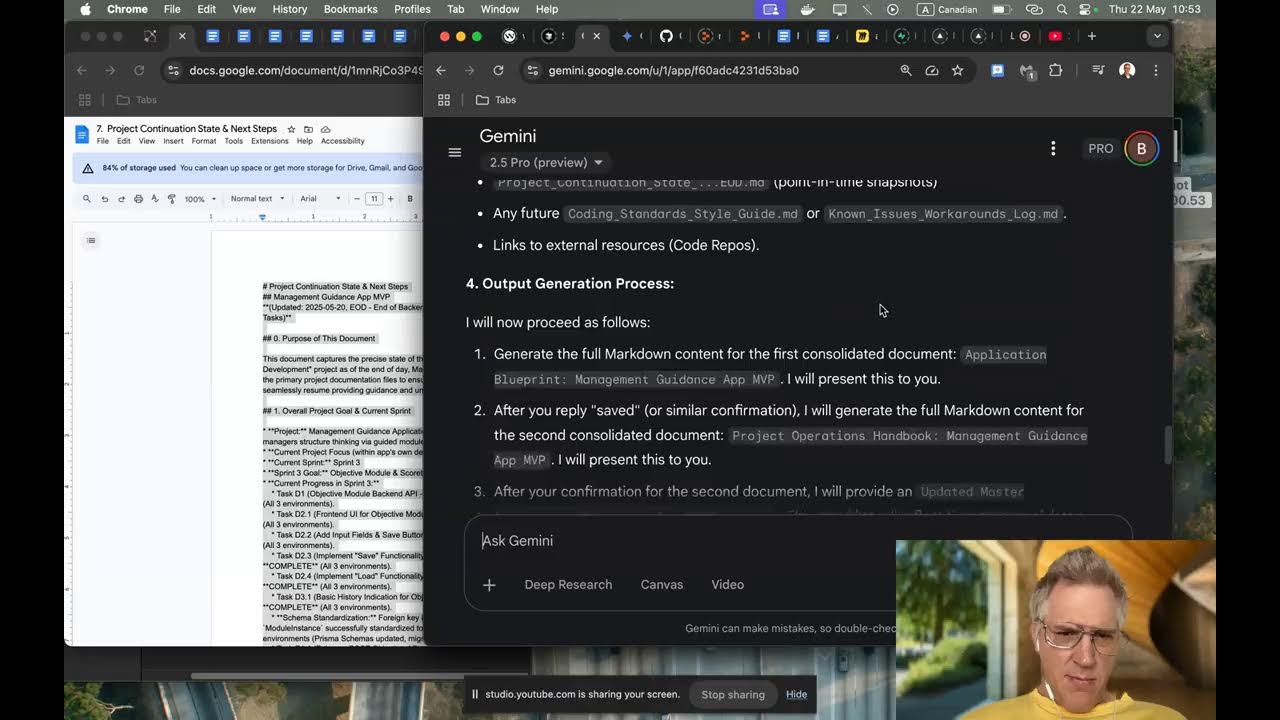Open the Apple menu
The image size is (1280, 720).
(x=85, y=9)
